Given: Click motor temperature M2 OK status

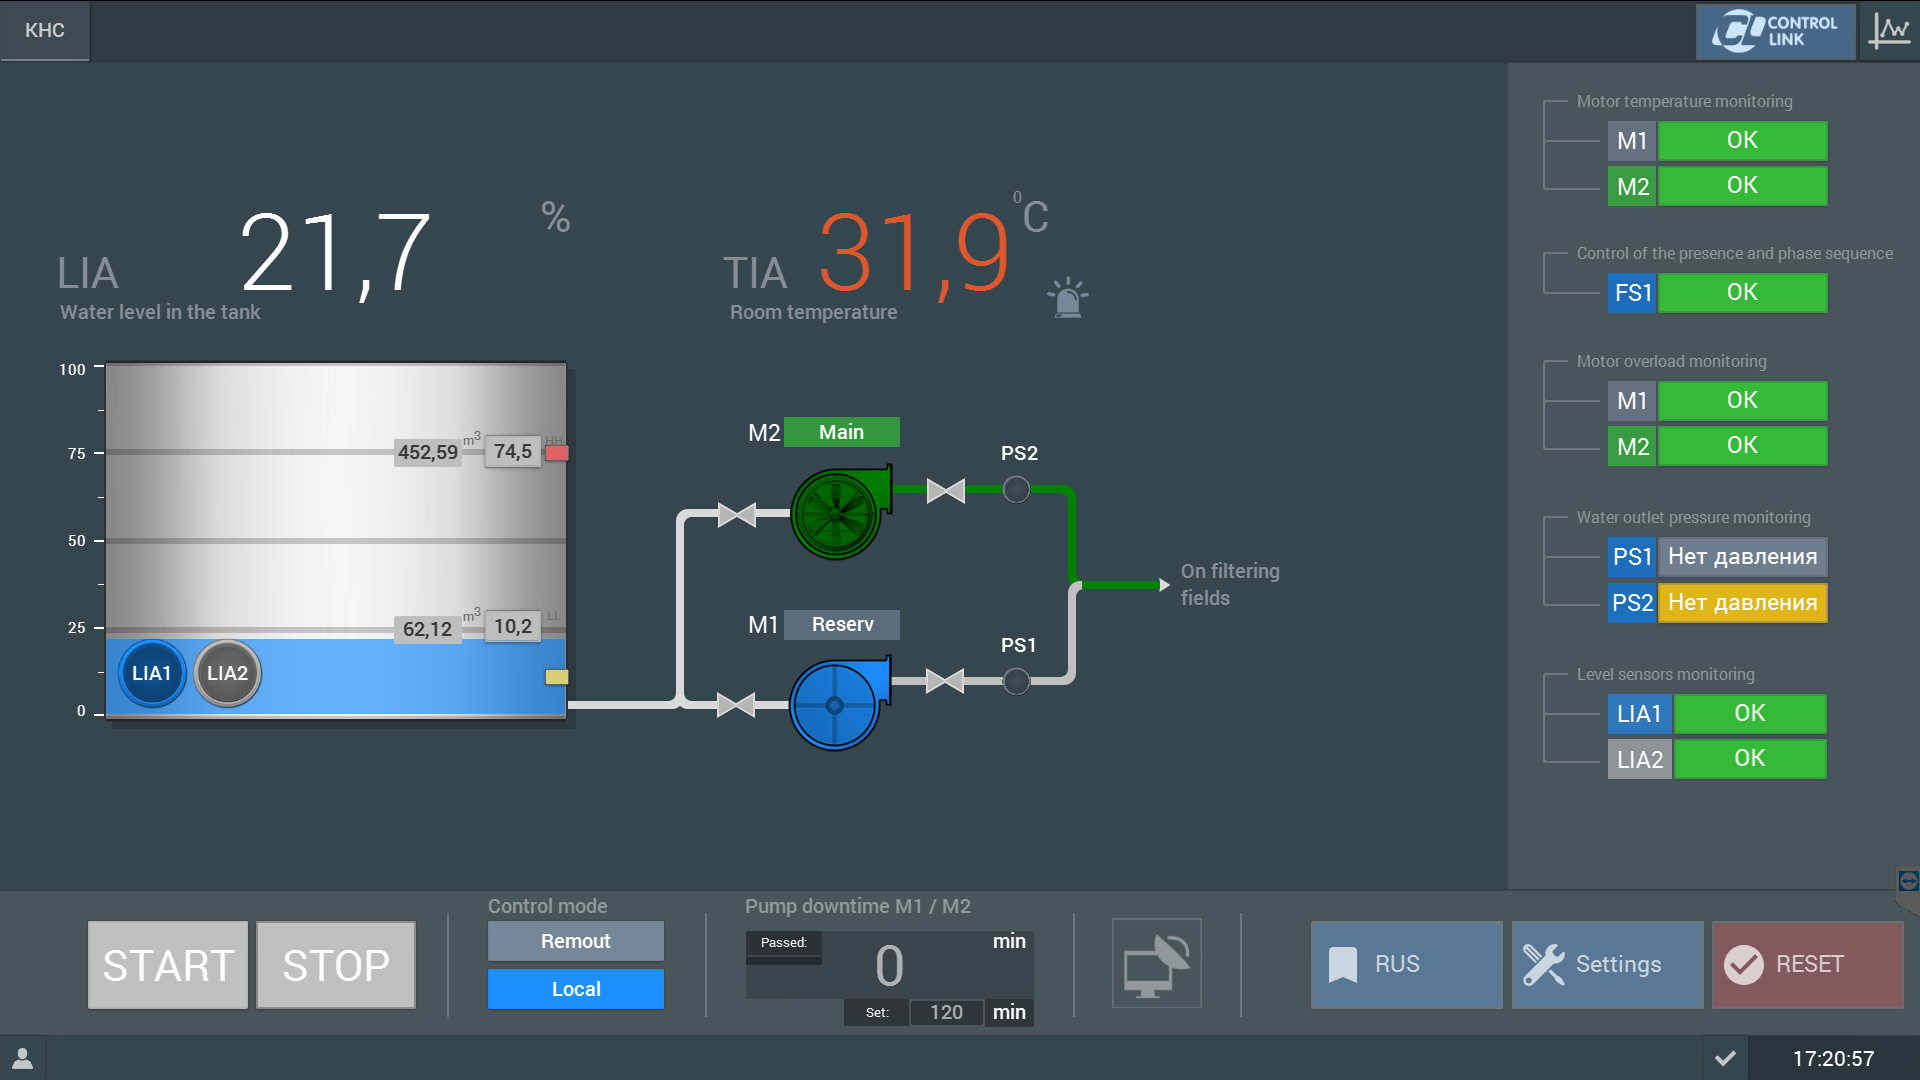Looking at the screenshot, I should point(1742,186).
